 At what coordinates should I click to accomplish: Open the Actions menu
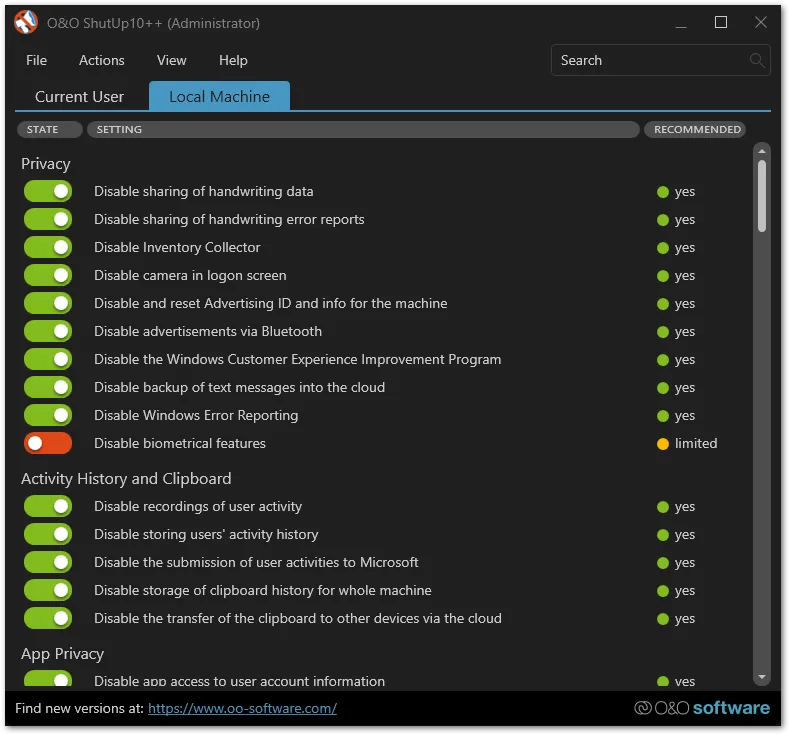(x=102, y=60)
